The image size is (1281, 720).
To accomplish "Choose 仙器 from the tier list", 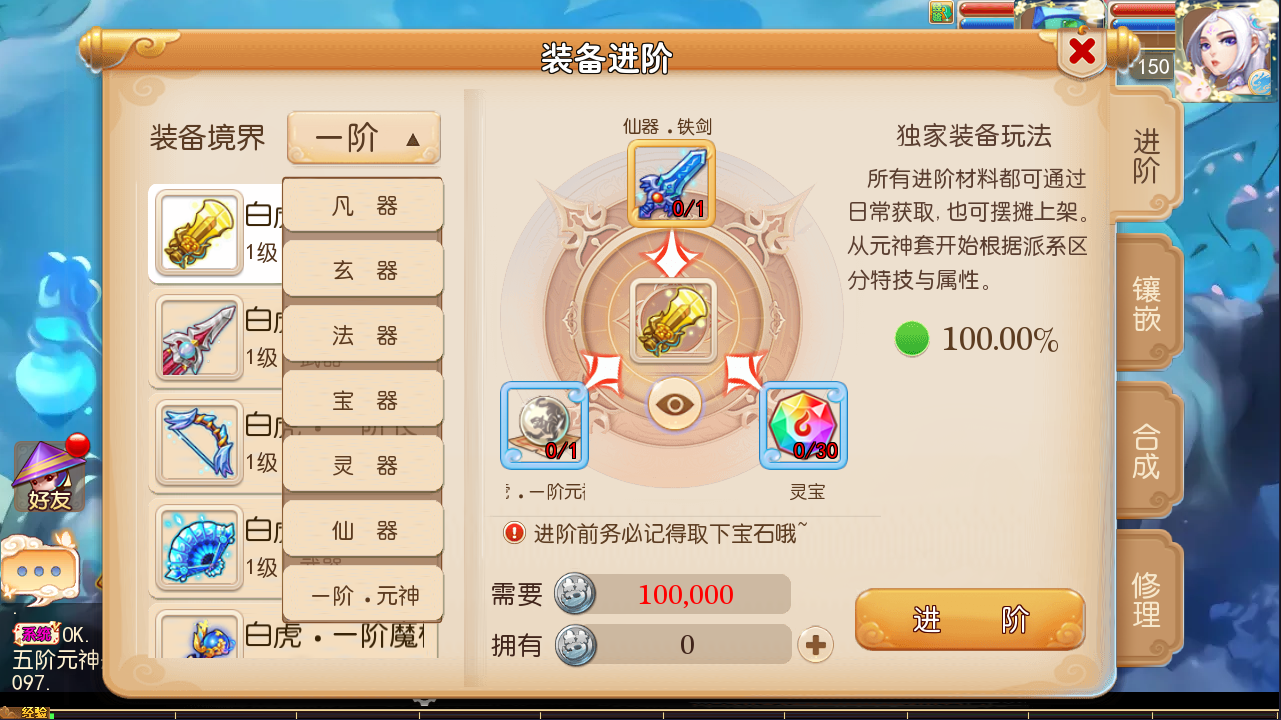I will [364, 531].
